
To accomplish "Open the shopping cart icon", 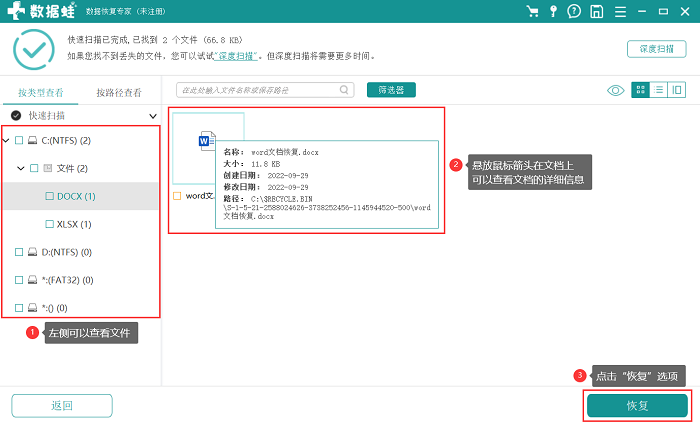I will (x=532, y=11).
